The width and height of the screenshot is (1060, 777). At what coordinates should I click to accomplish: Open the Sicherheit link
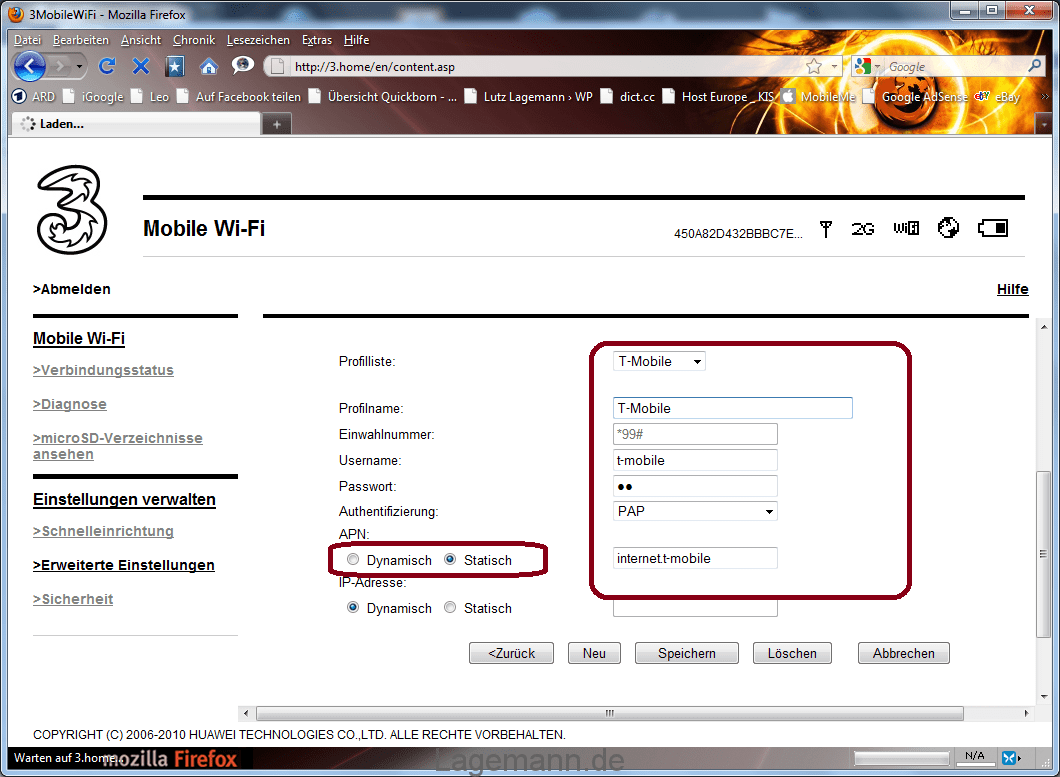click(x=73, y=598)
